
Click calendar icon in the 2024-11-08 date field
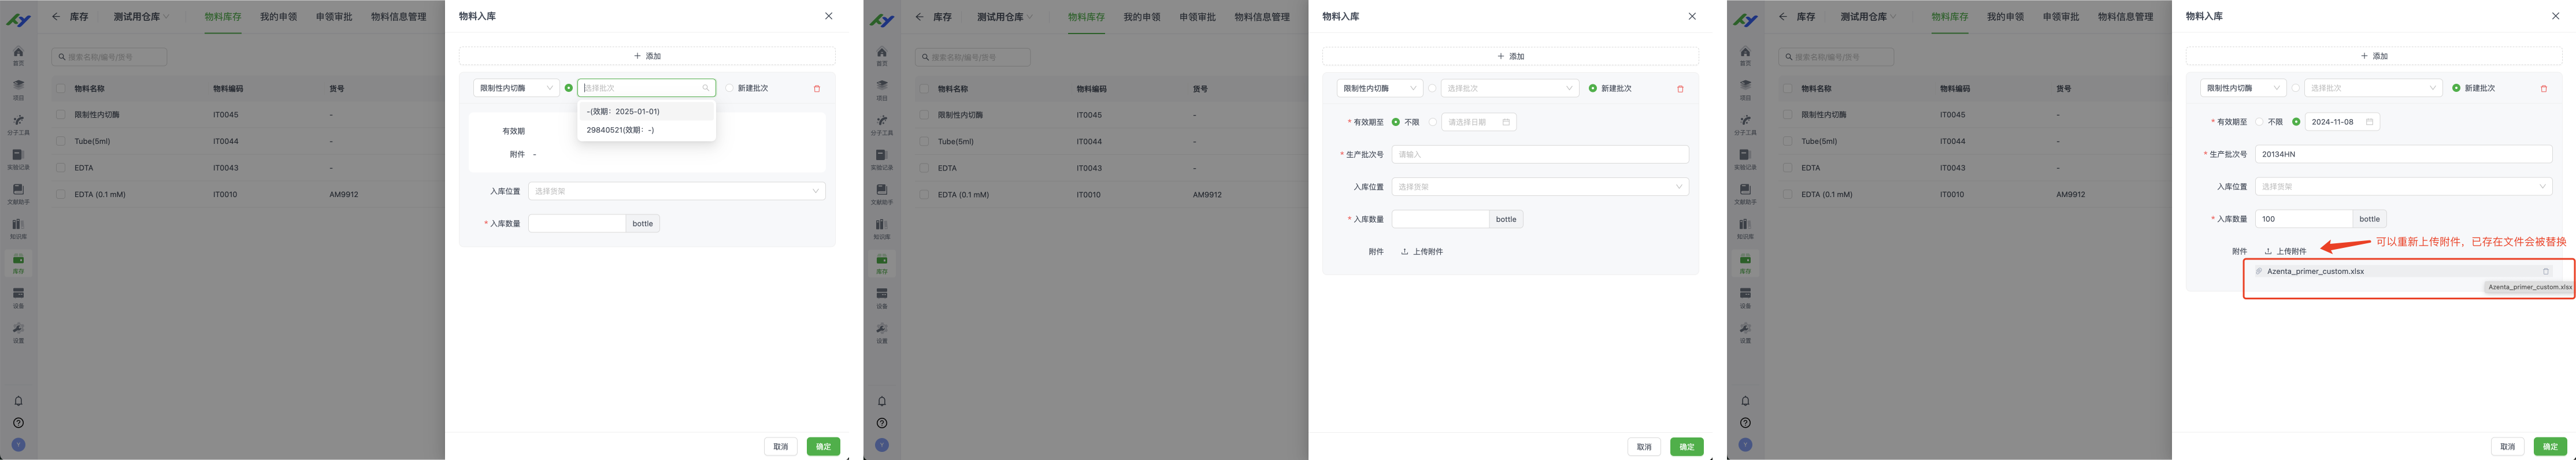pyautogui.click(x=2369, y=122)
